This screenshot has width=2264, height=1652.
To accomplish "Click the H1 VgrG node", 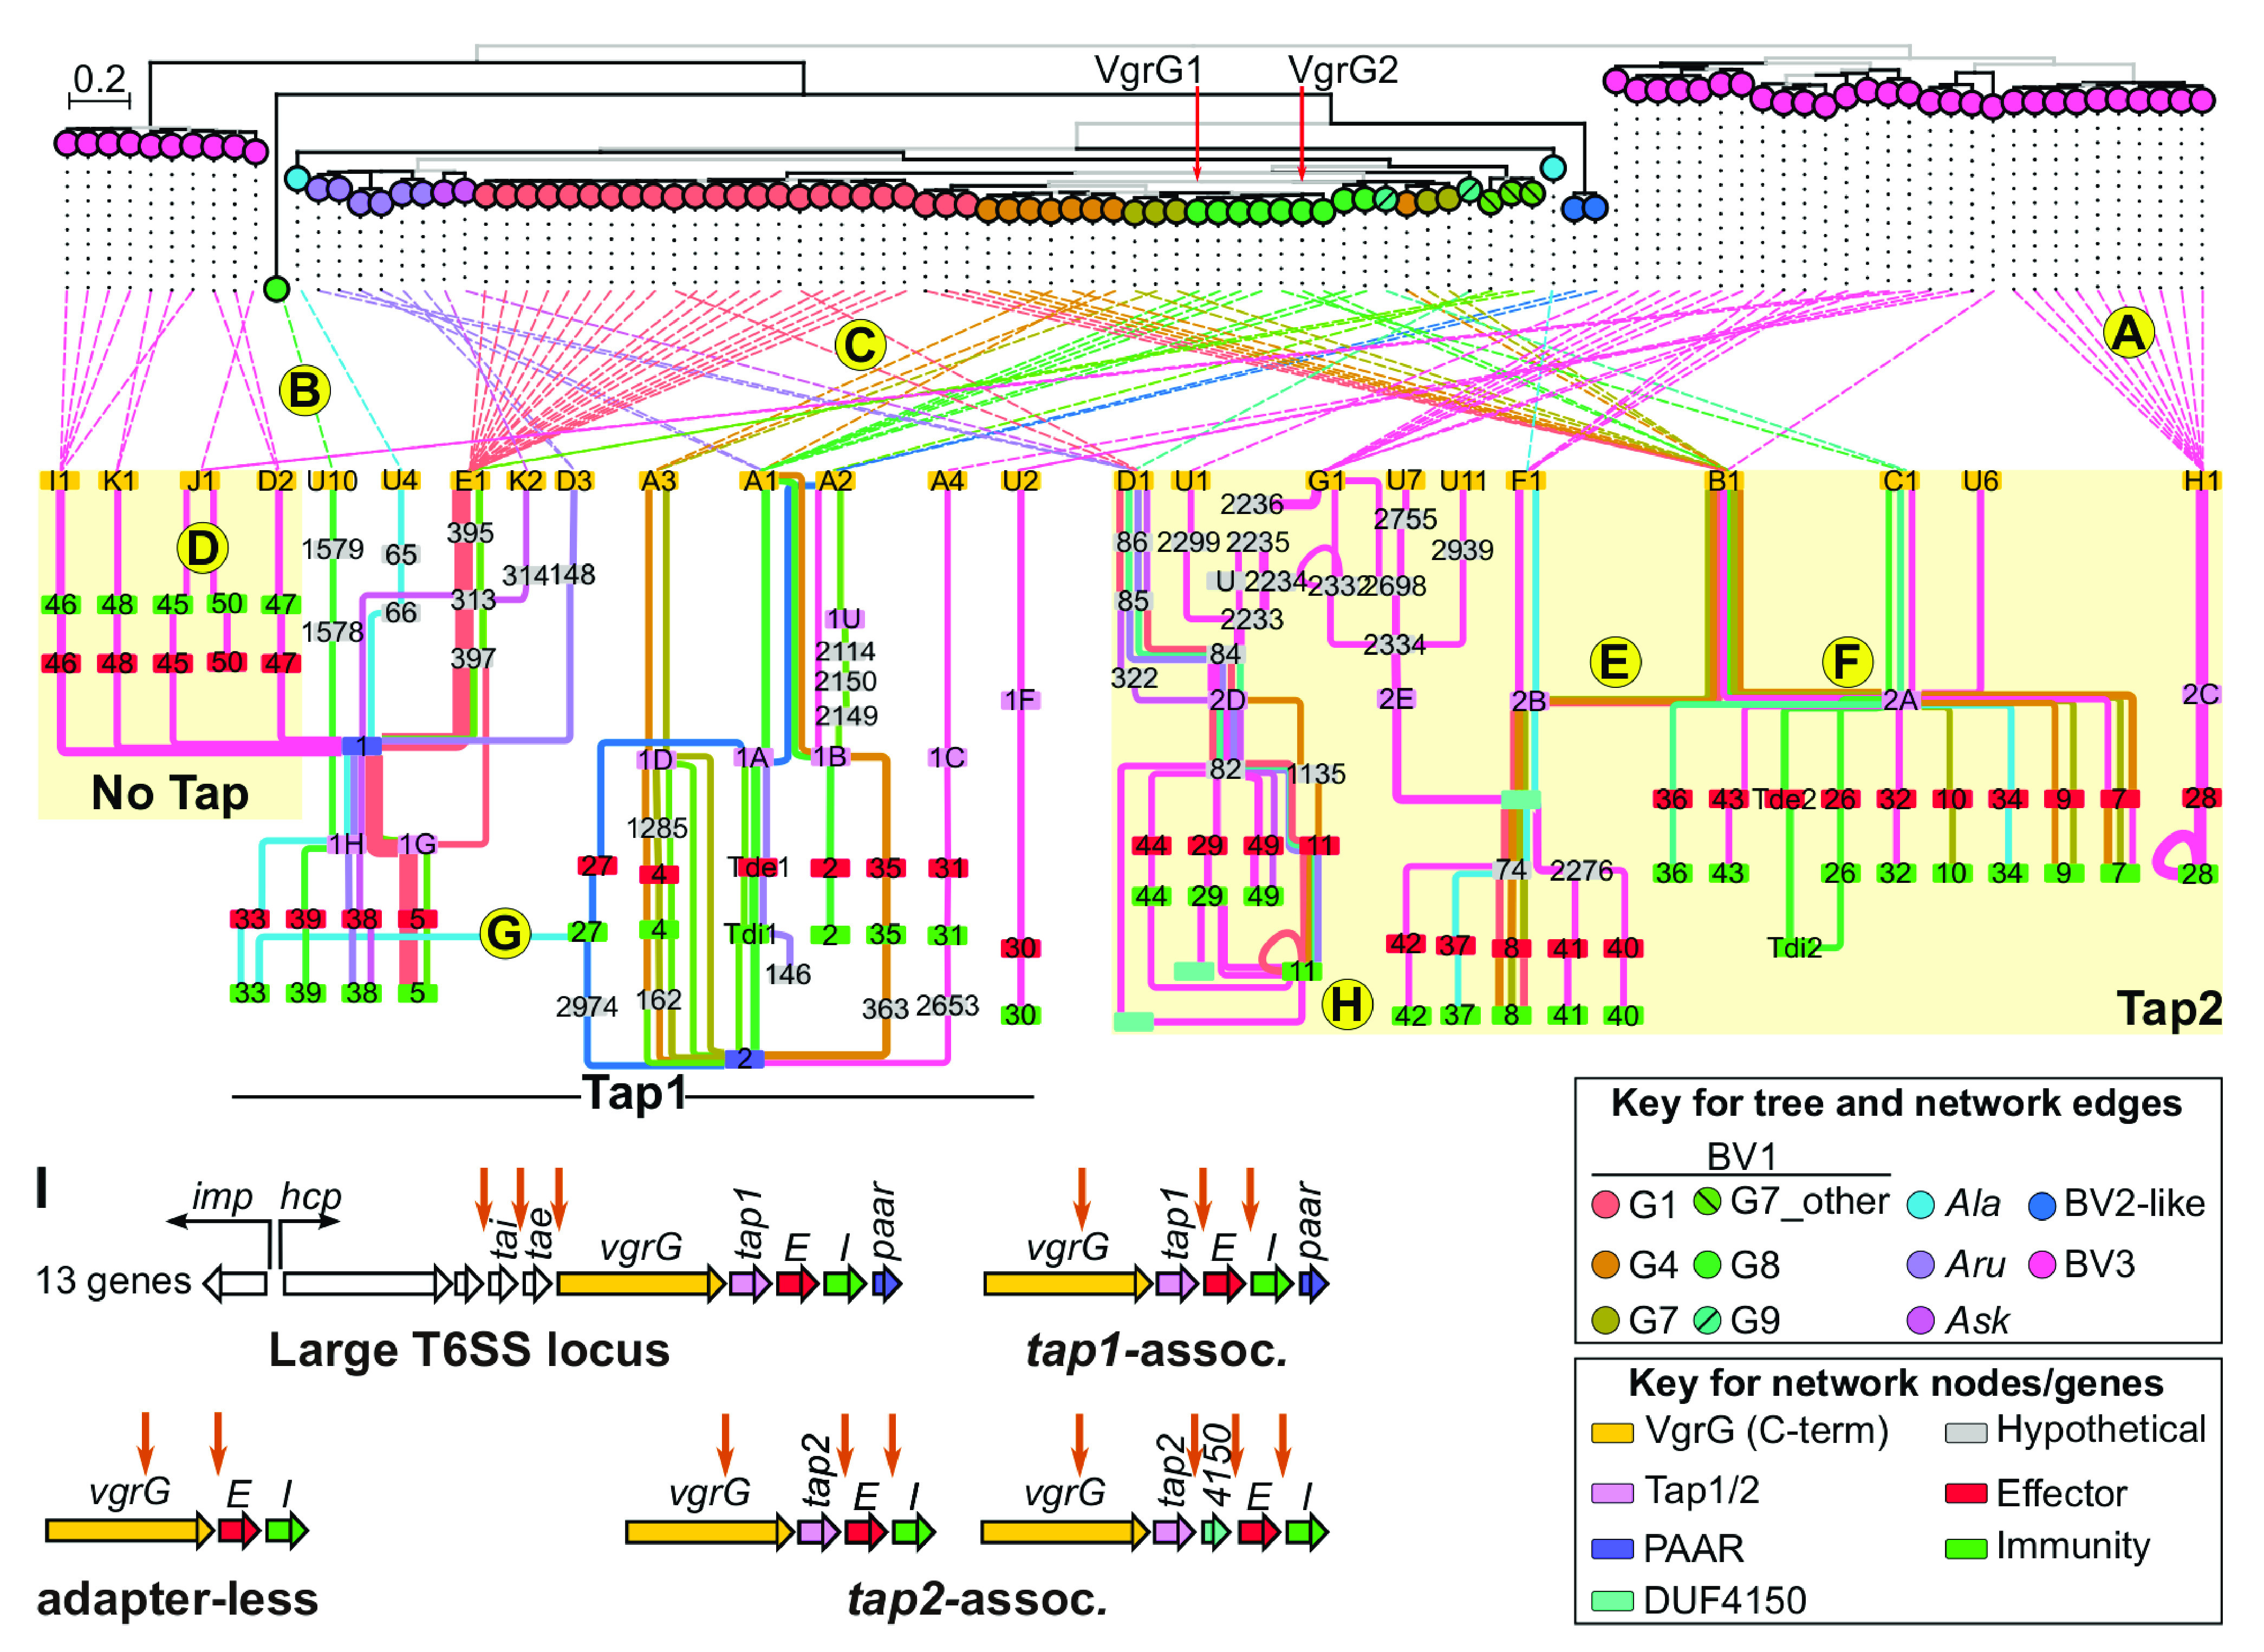I will (x=2200, y=481).
